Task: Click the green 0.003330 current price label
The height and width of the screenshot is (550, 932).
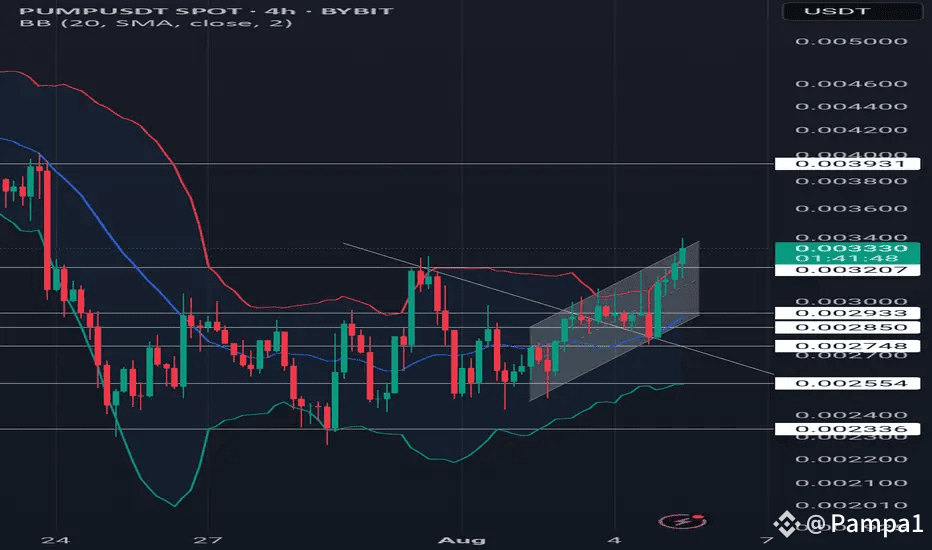Action: coord(849,248)
